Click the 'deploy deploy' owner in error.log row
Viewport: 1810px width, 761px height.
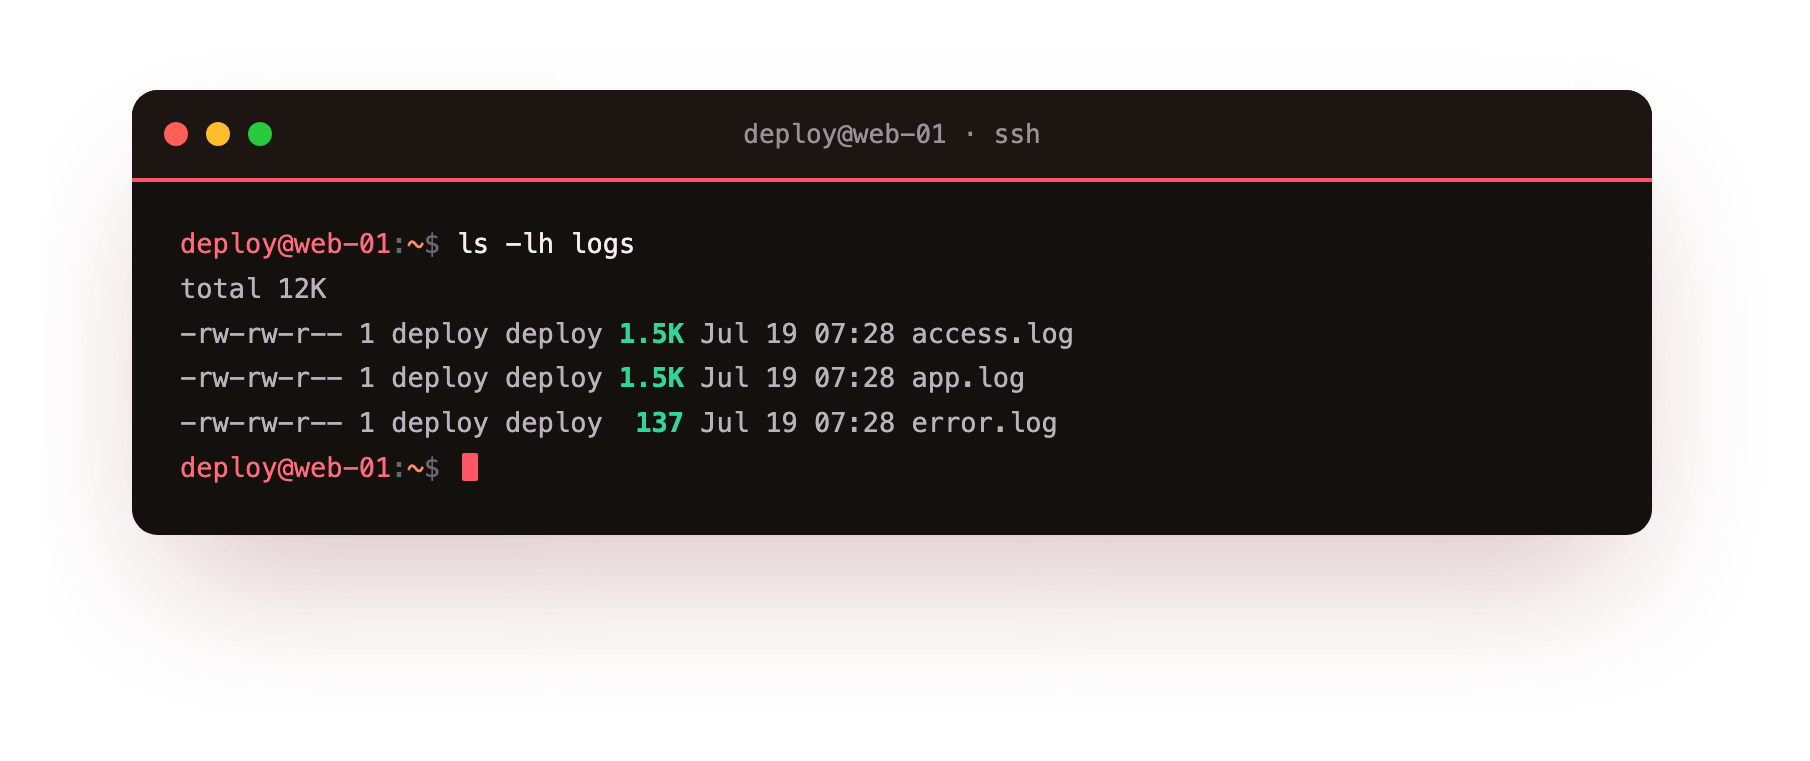click(x=497, y=423)
